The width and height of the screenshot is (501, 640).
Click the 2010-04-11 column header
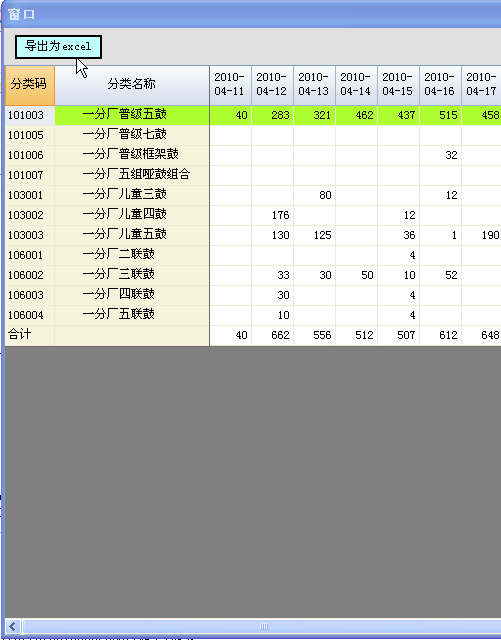(230, 85)
